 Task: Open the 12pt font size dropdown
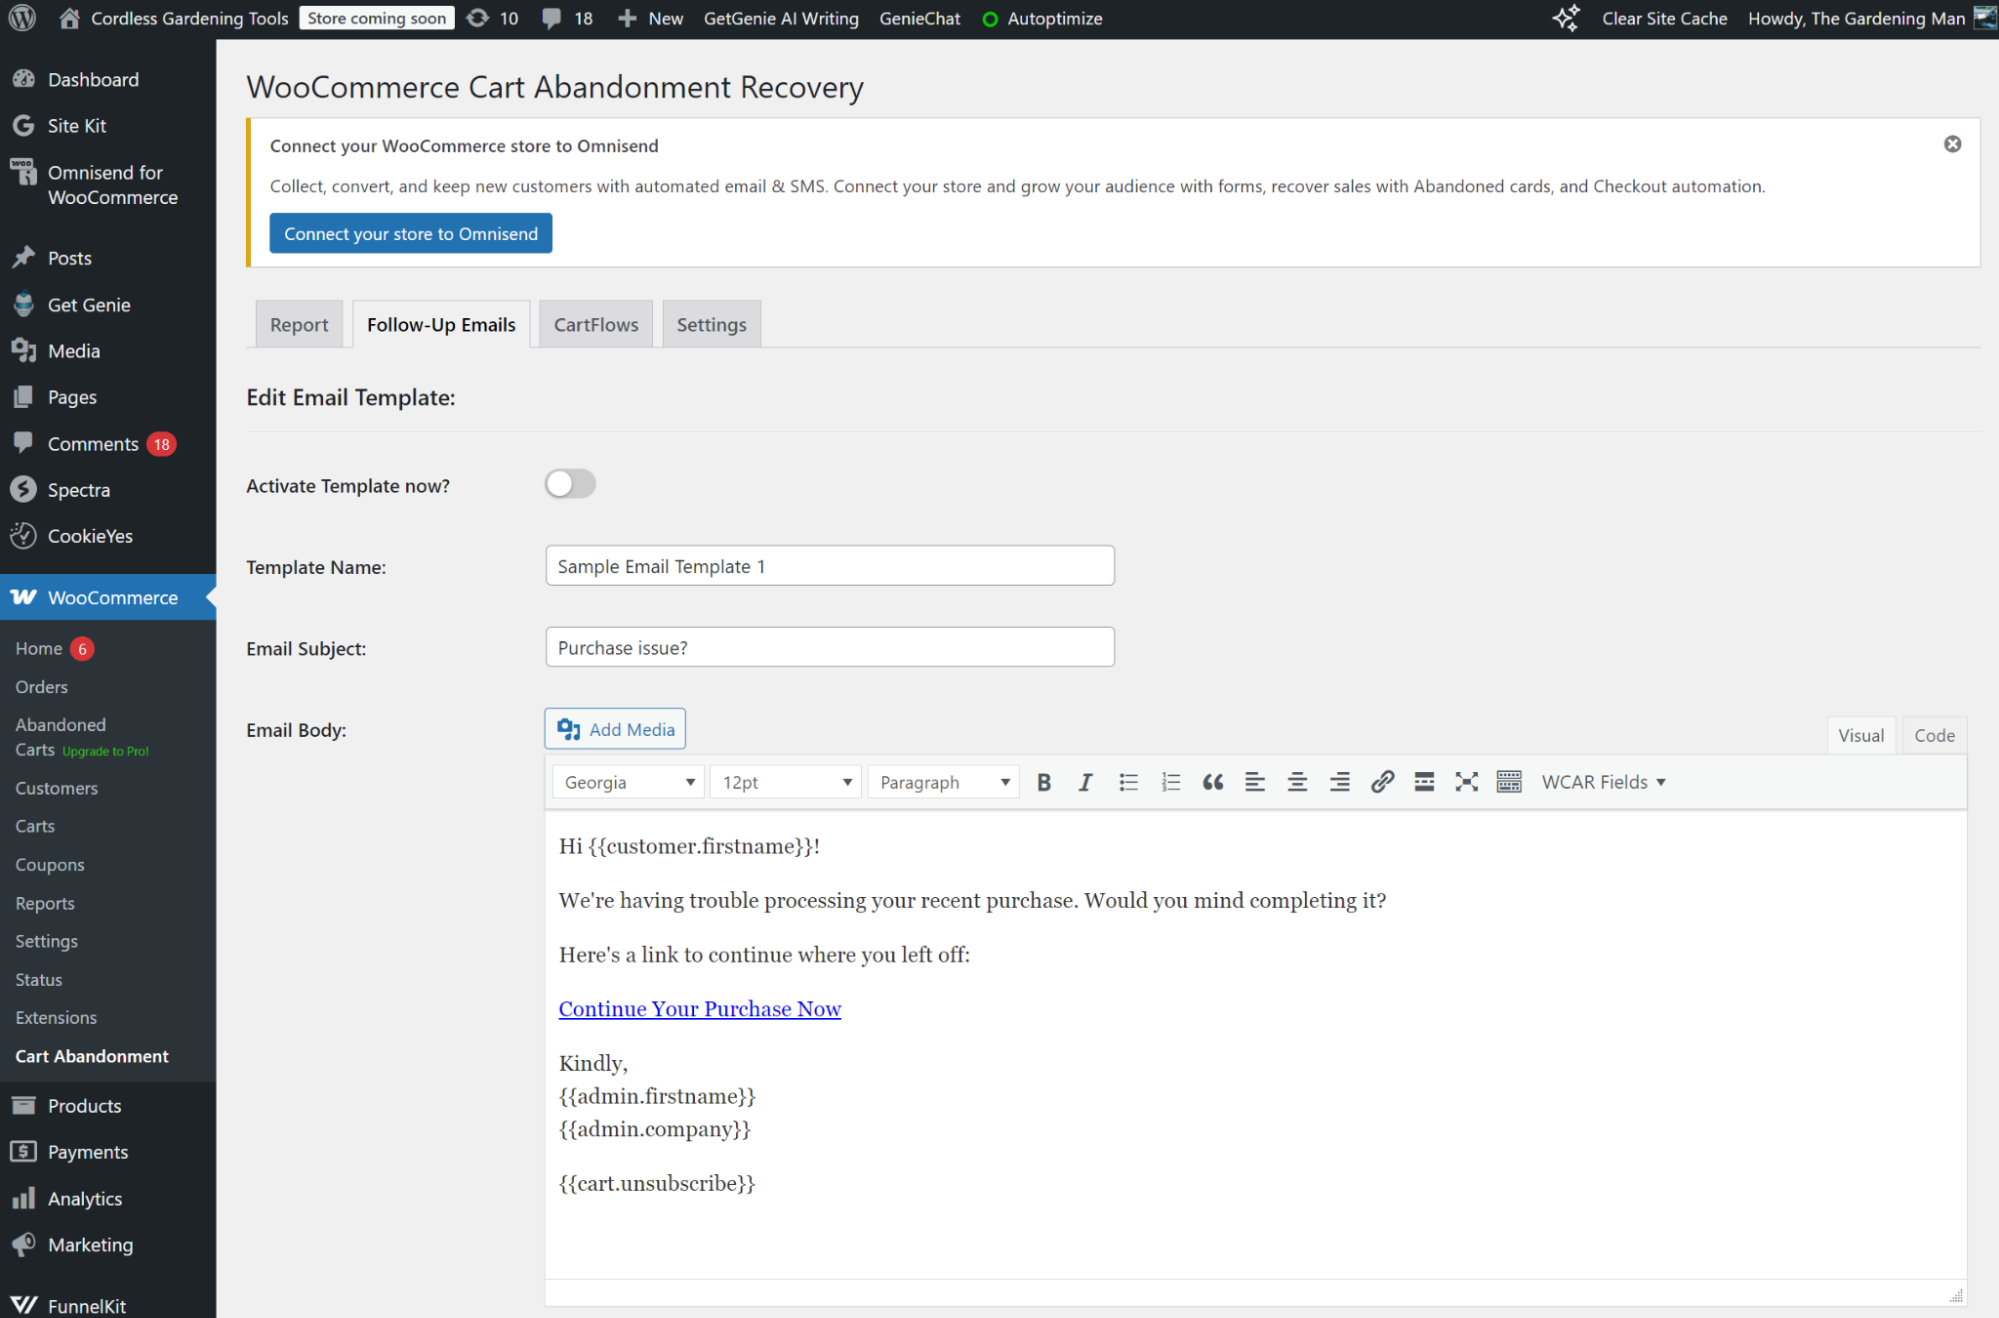pos(785,782)
